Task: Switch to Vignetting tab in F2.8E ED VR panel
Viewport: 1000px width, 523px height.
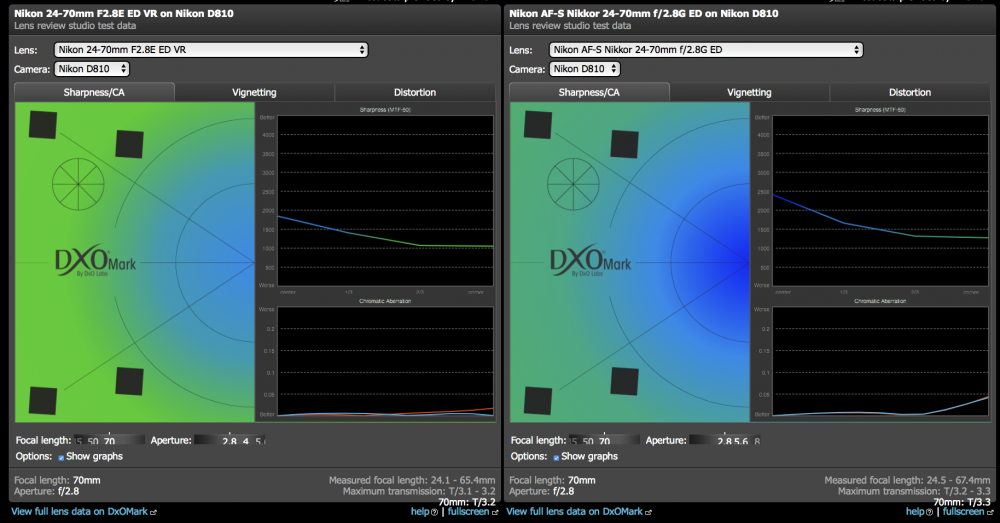Action: click(x=254, y=92)
